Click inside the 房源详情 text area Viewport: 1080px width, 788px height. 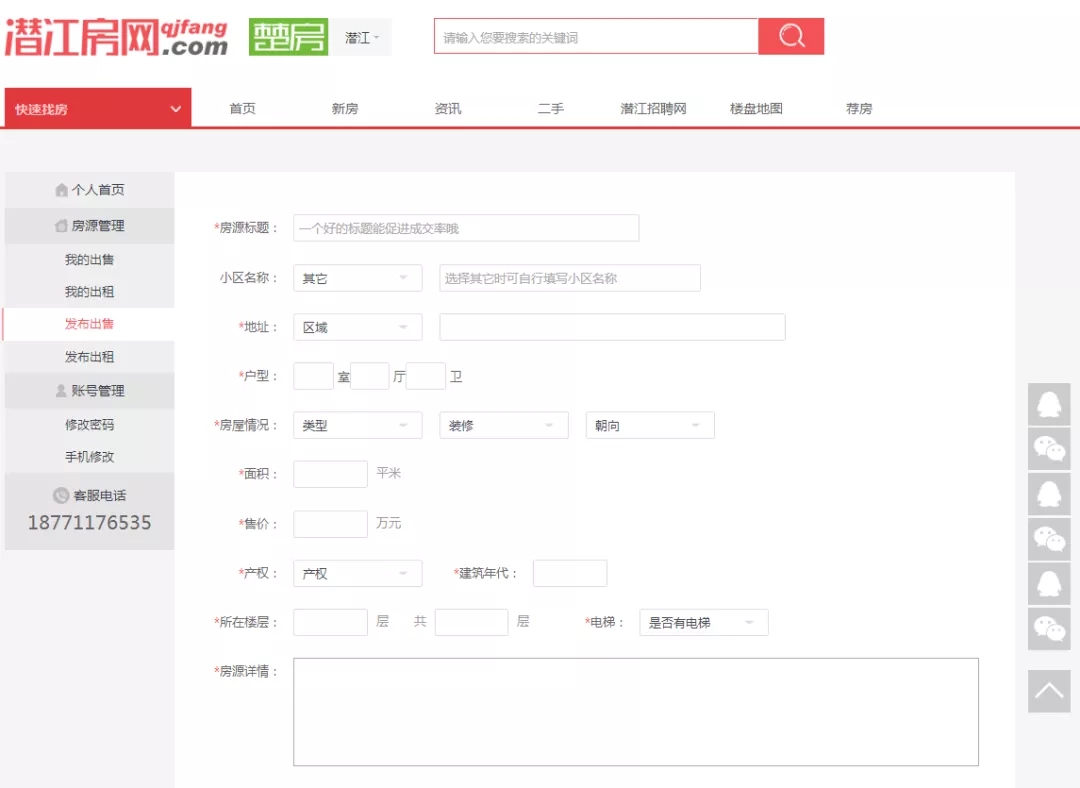(x=635, y=712)
